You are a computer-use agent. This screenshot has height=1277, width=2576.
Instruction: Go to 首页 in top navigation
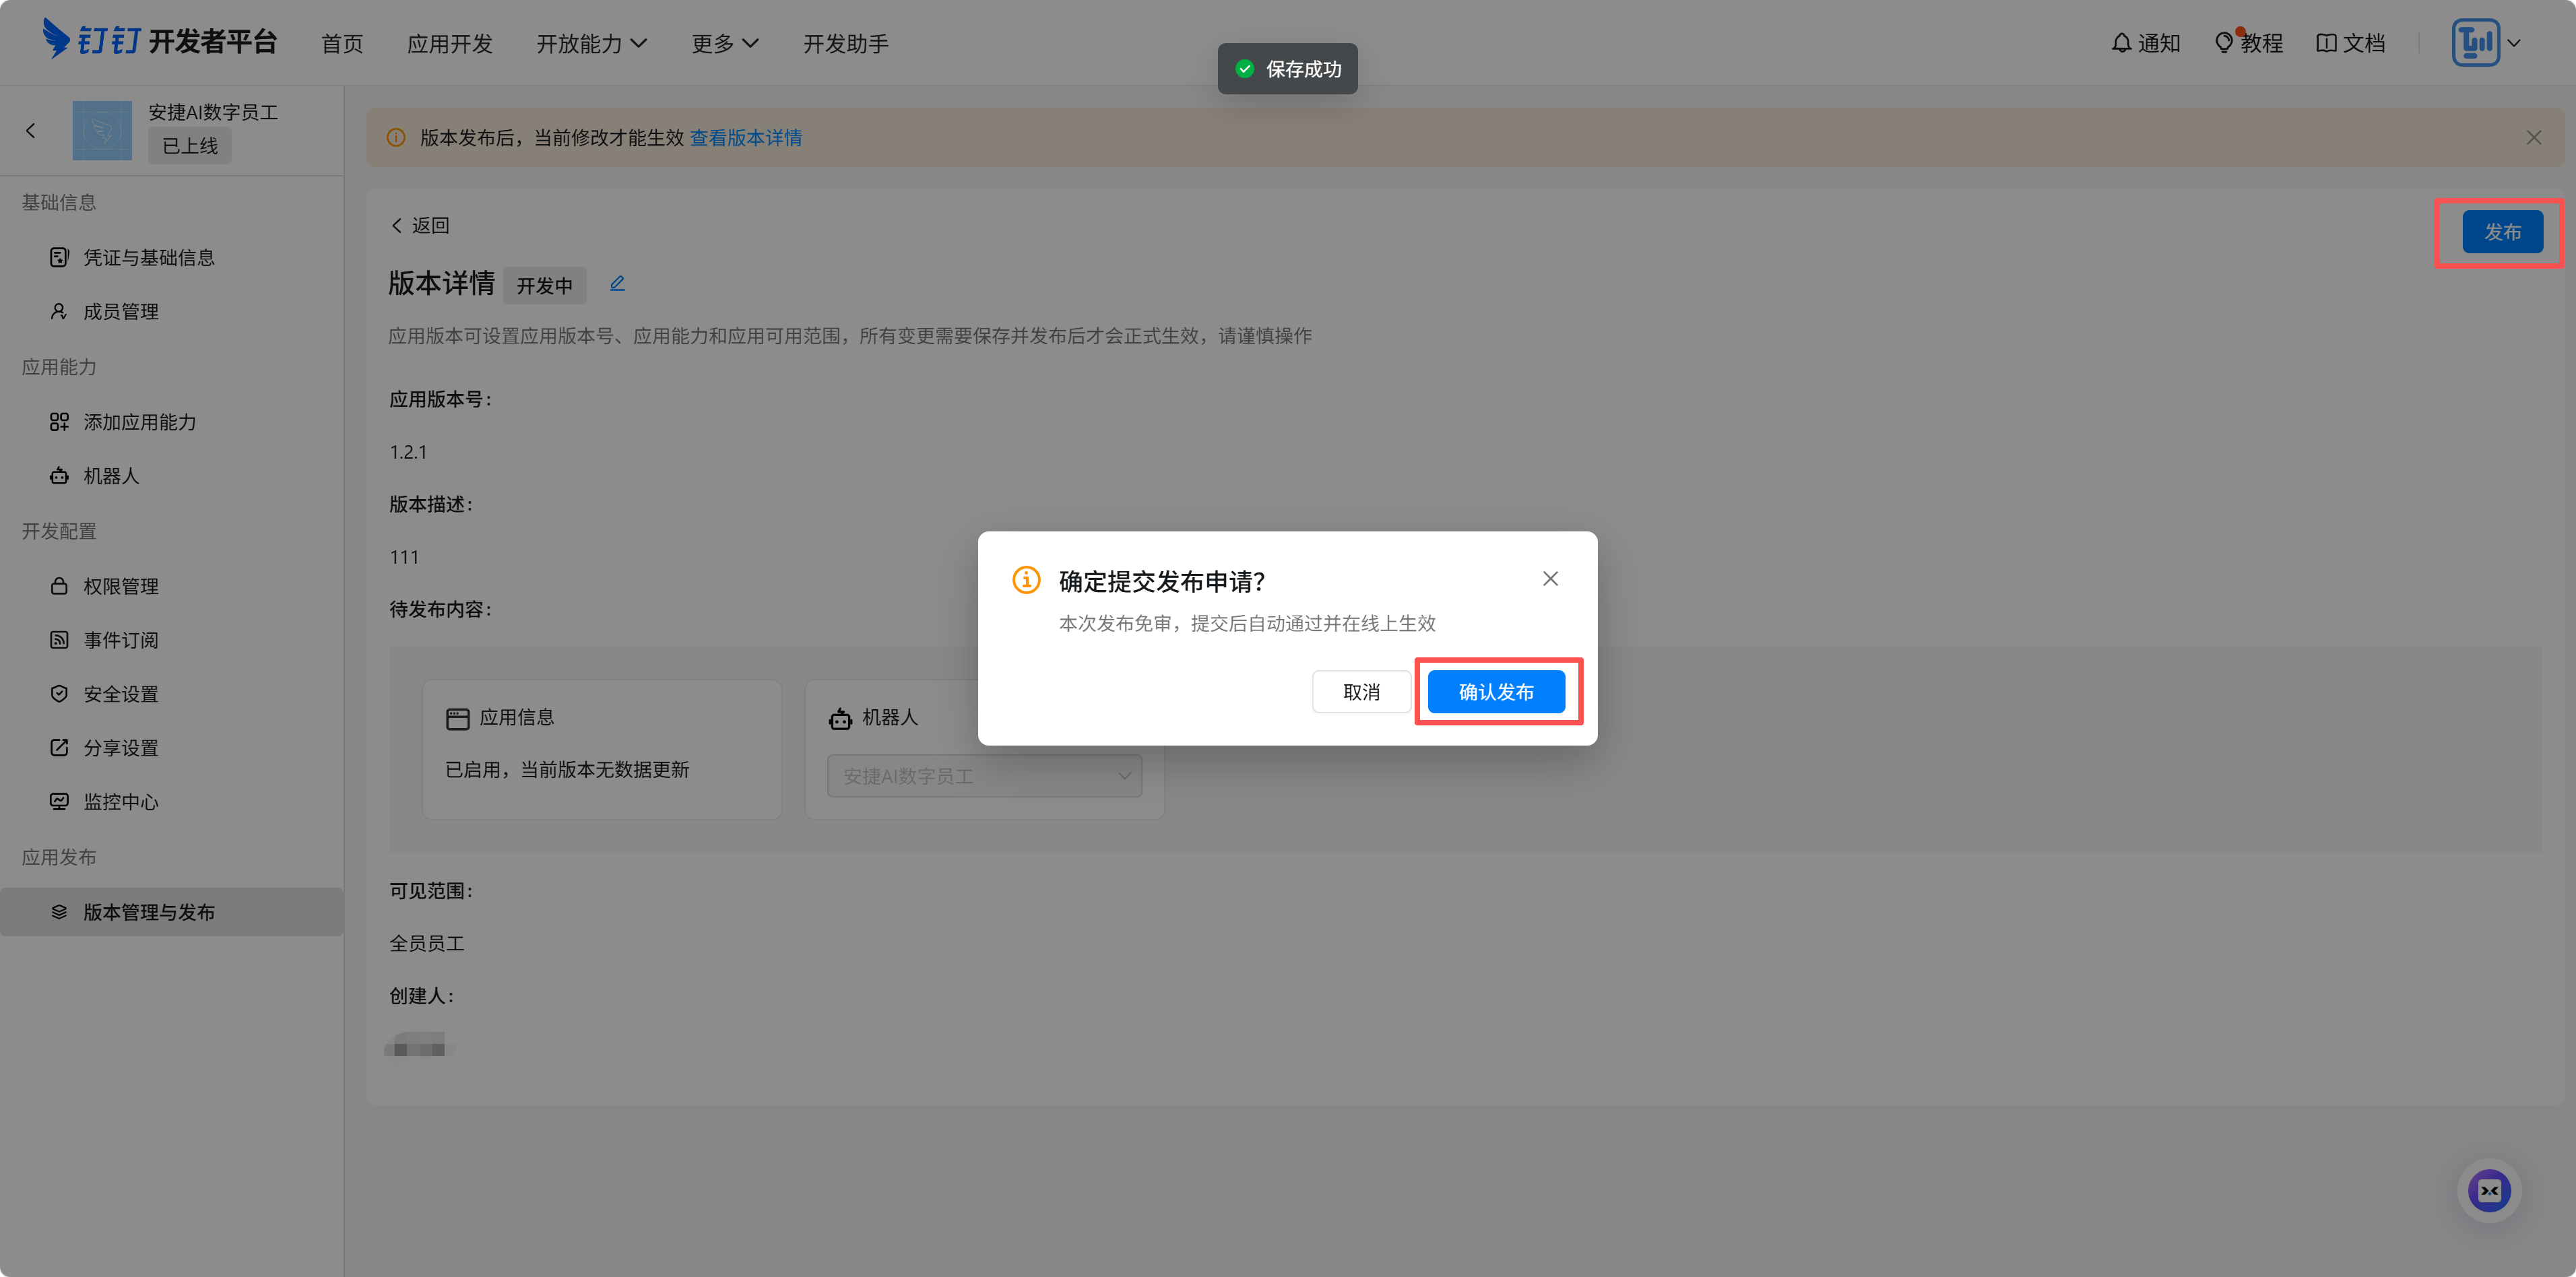(342, 43)
